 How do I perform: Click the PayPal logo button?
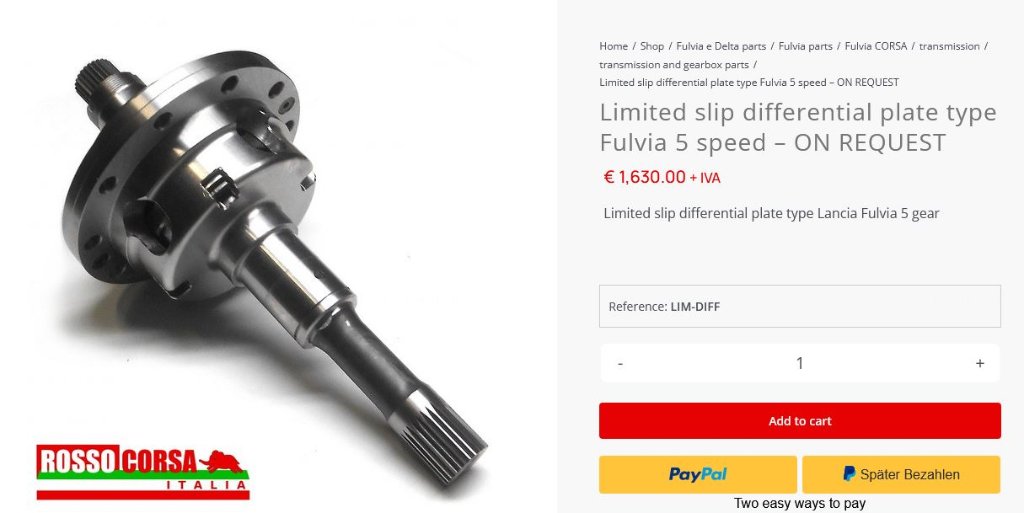click(x=697, y=474)
